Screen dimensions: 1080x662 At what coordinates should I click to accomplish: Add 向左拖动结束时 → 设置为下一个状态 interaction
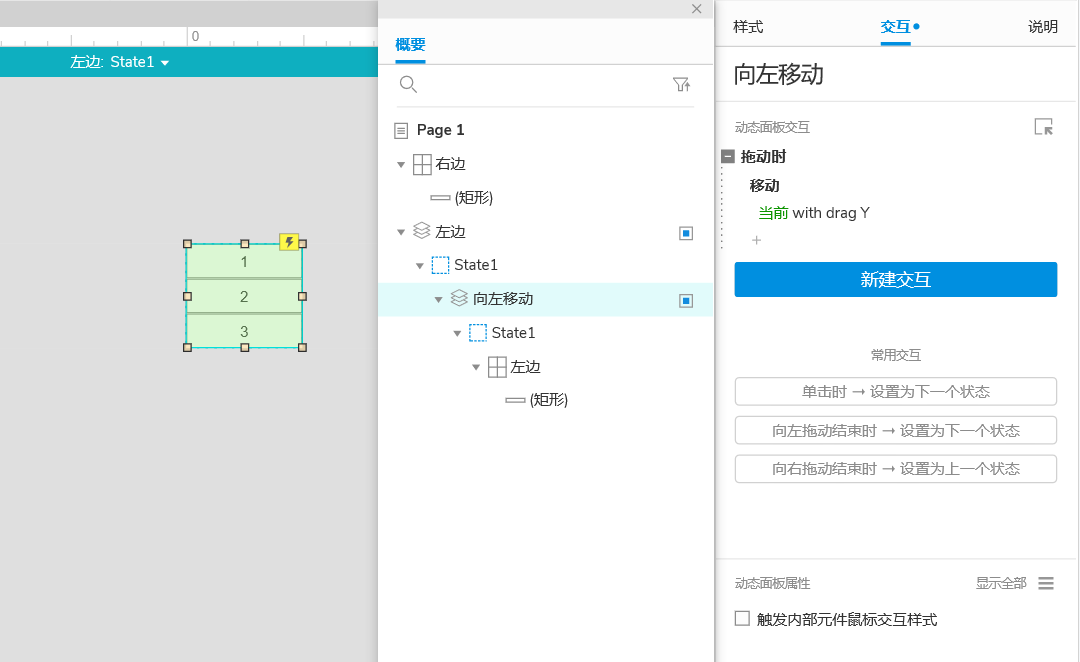tap(895, 431)
